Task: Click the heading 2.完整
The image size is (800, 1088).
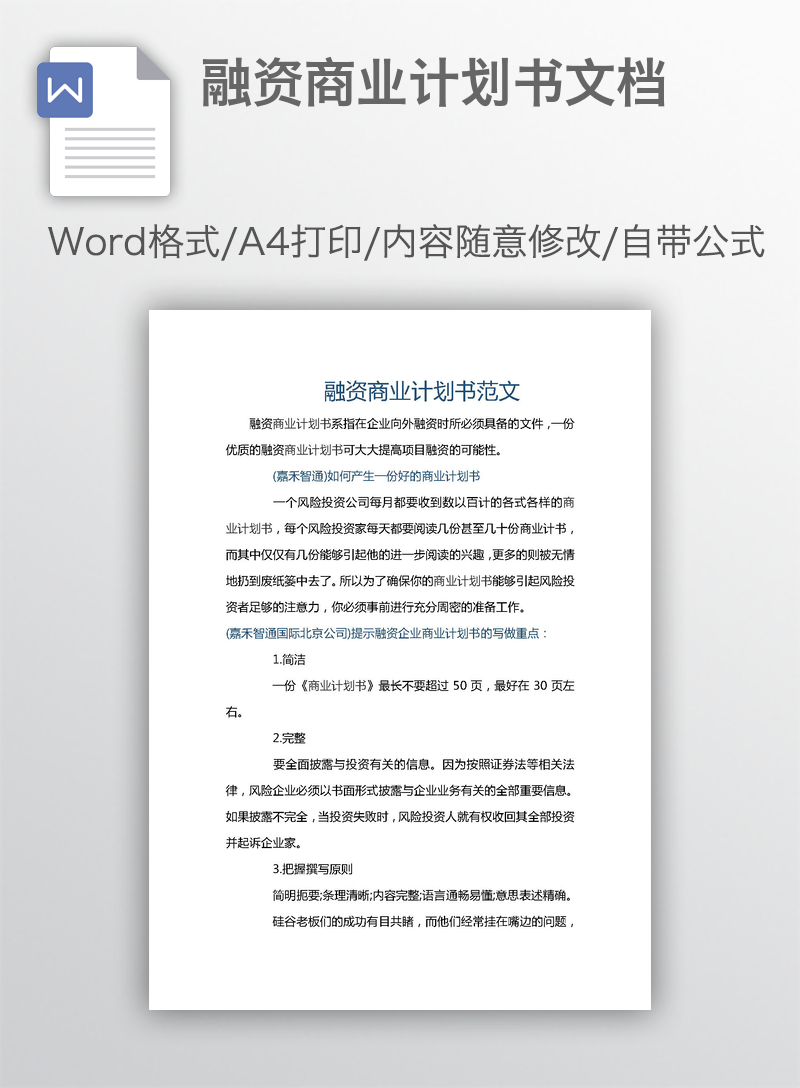Action: tap(289, 738)
